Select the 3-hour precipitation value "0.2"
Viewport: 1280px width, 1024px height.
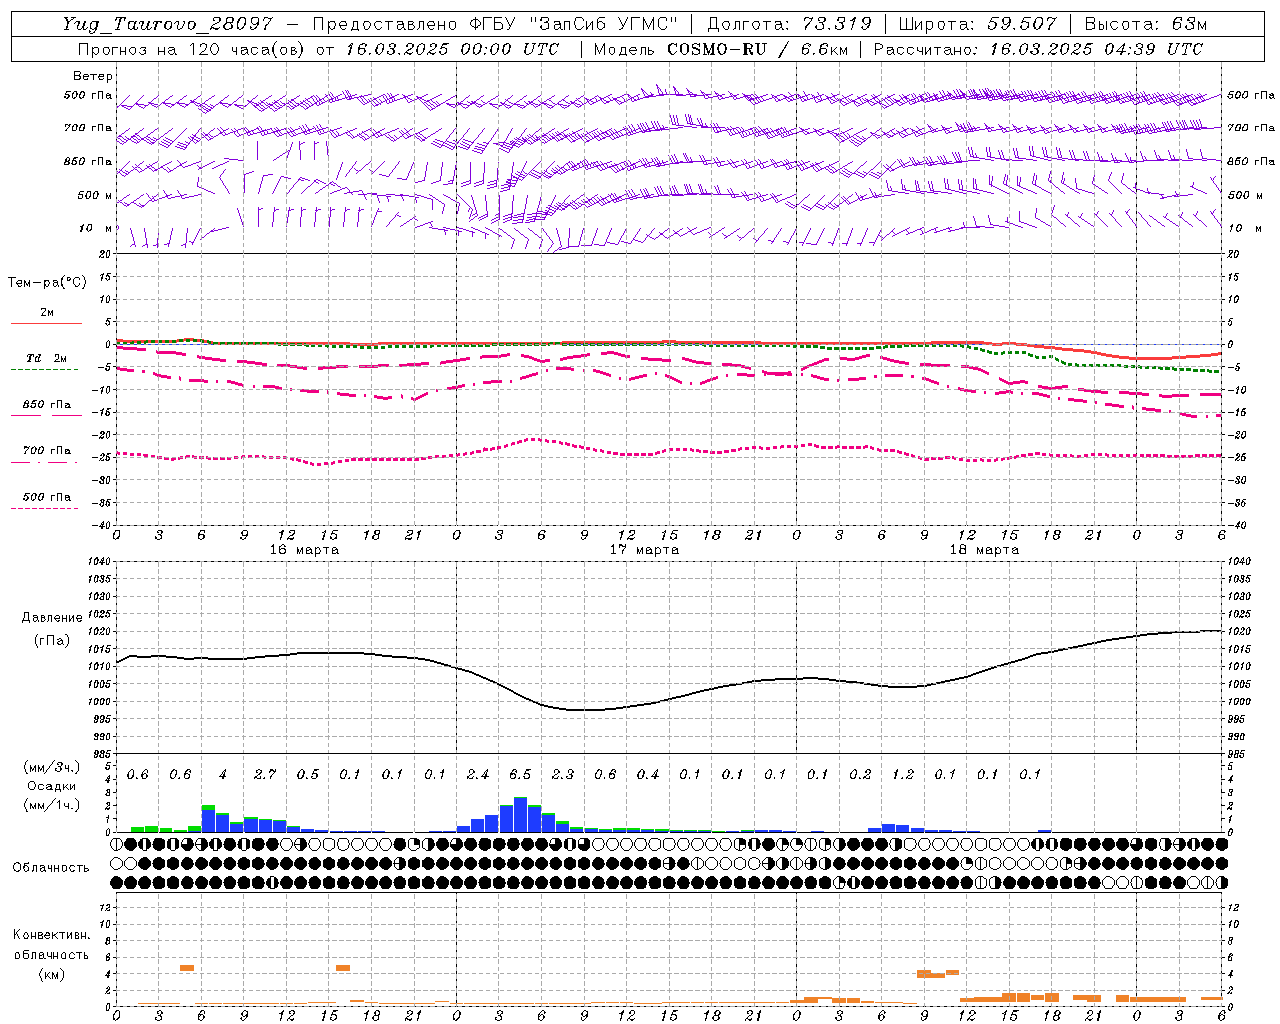click(x=860, y=775)
